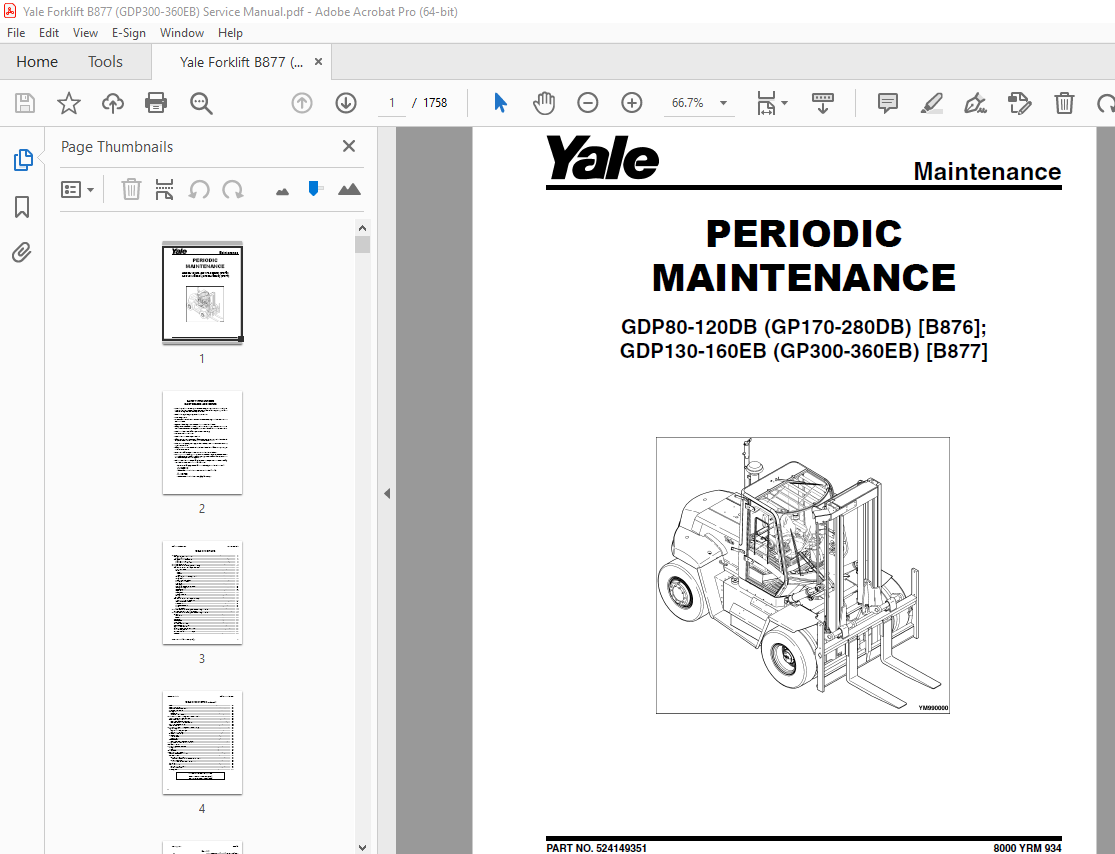This screenshot has height=854, width=1115.
Task: Click the page number input field
Action: [392, 103]
